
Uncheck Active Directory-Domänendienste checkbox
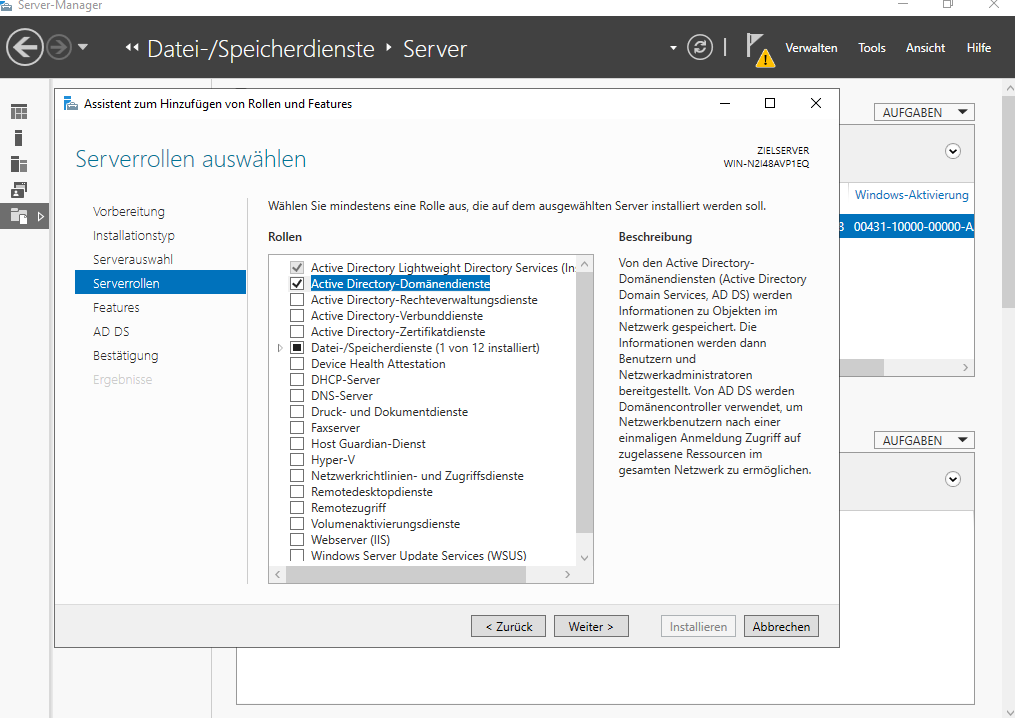[296, 284]
